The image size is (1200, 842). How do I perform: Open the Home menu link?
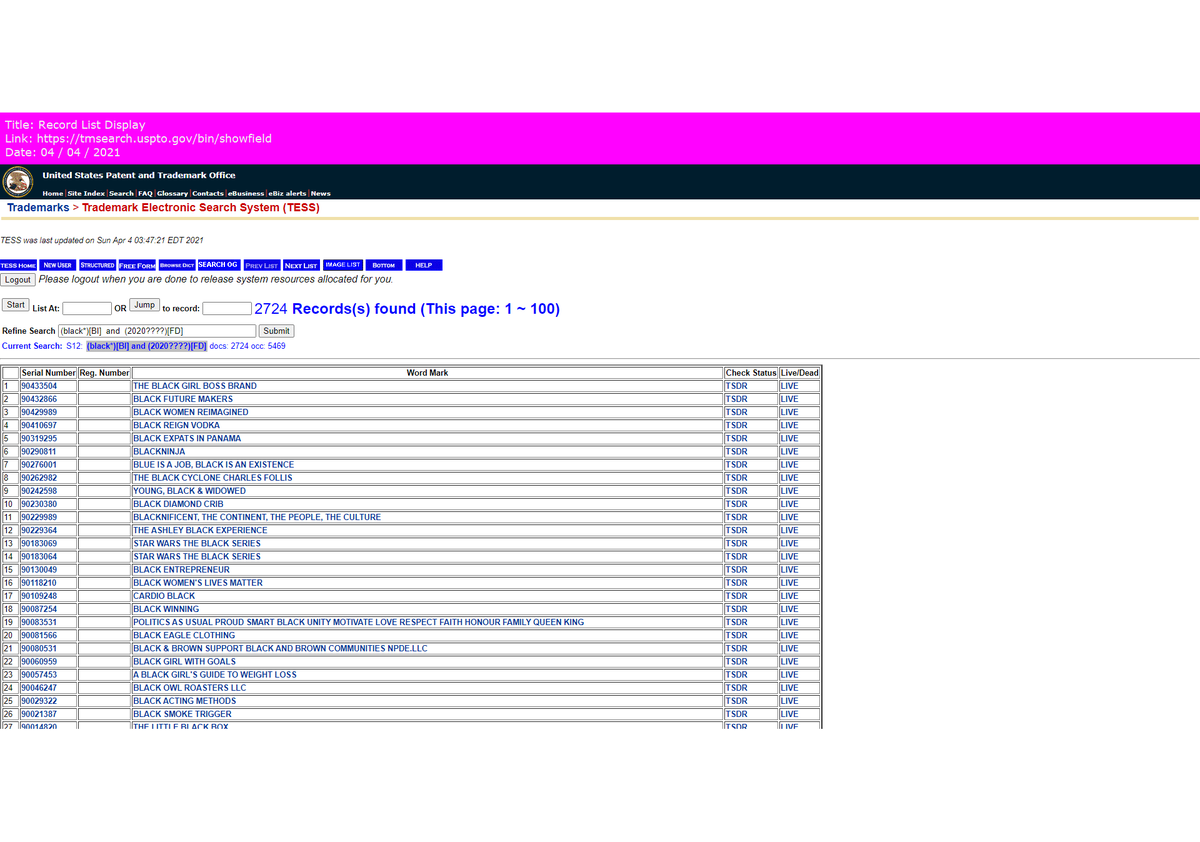click(53, 193)
